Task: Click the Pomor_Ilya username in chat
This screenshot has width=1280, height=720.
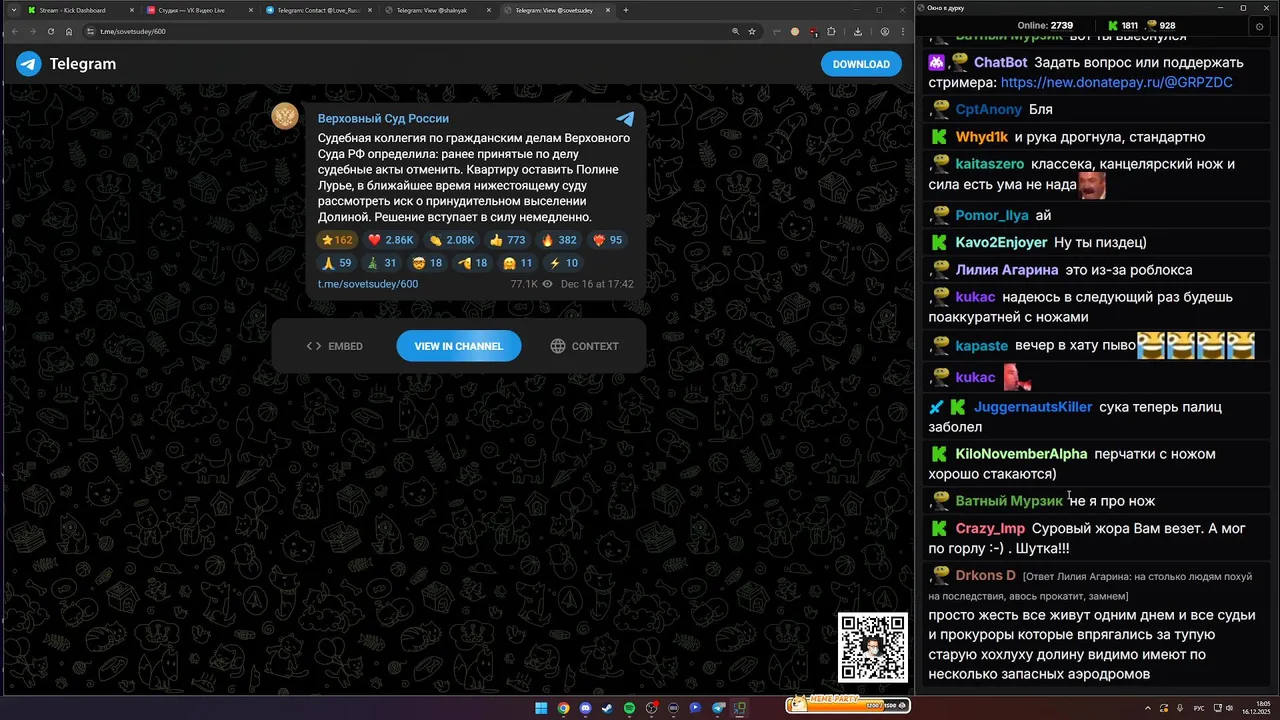Action: coord(992,215)
